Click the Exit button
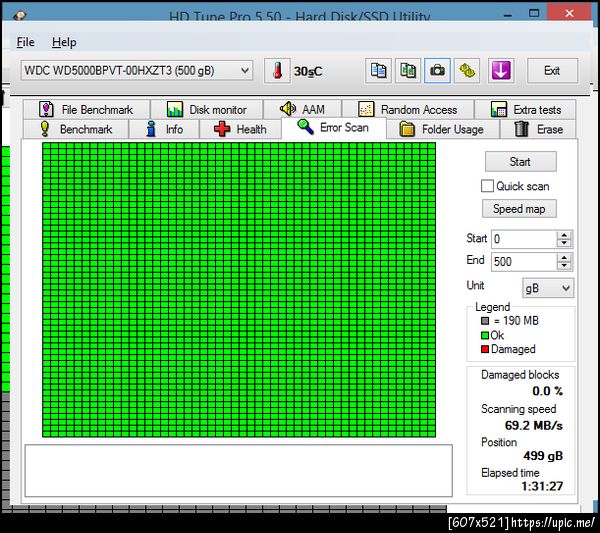The height and width of the screenshot is (533, 600). (x=552, y=71)
